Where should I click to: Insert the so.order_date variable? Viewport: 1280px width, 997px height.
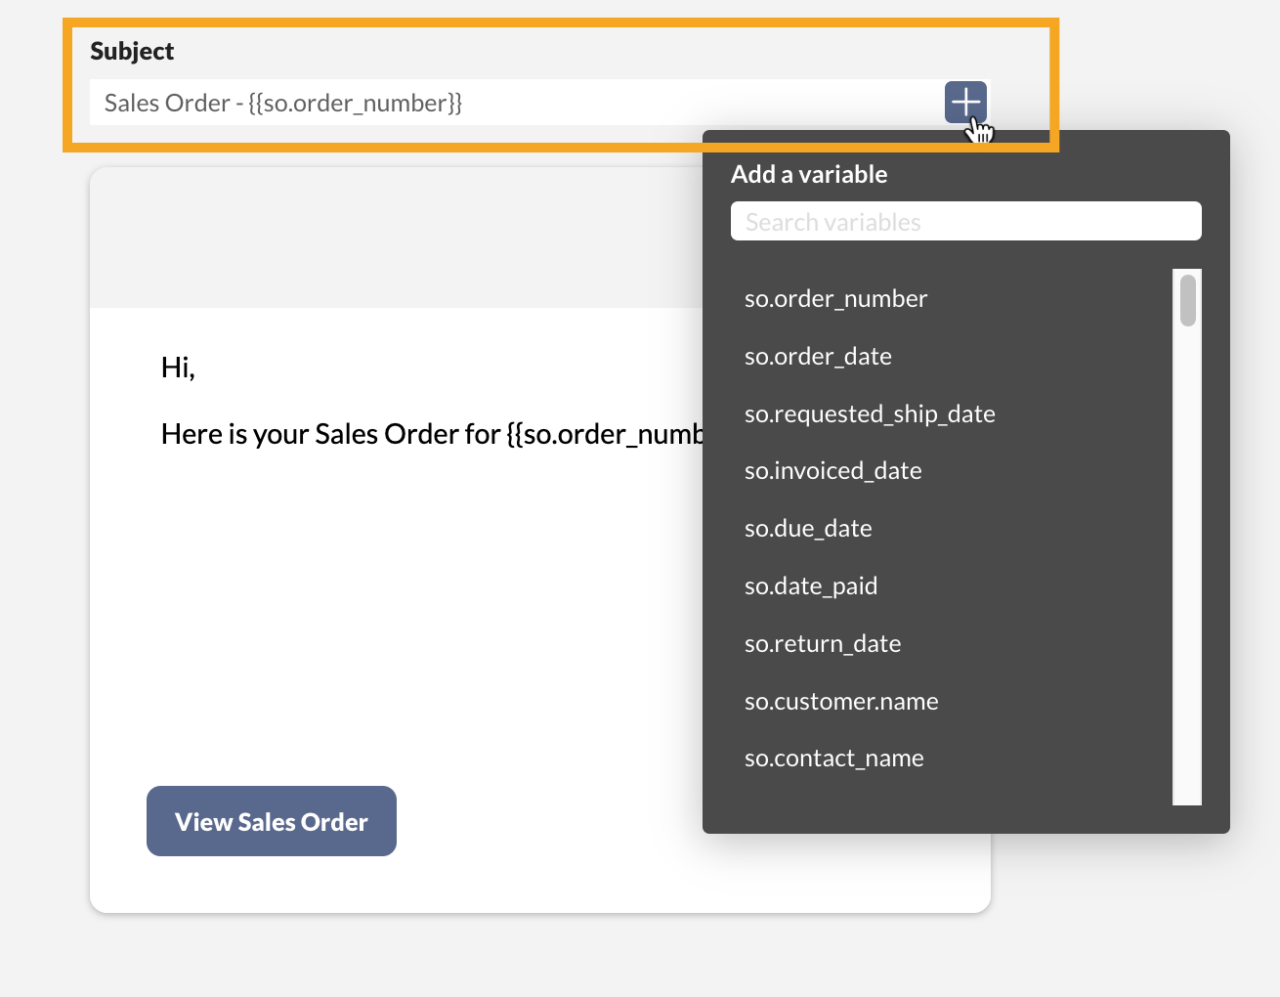tap(817, 356)
